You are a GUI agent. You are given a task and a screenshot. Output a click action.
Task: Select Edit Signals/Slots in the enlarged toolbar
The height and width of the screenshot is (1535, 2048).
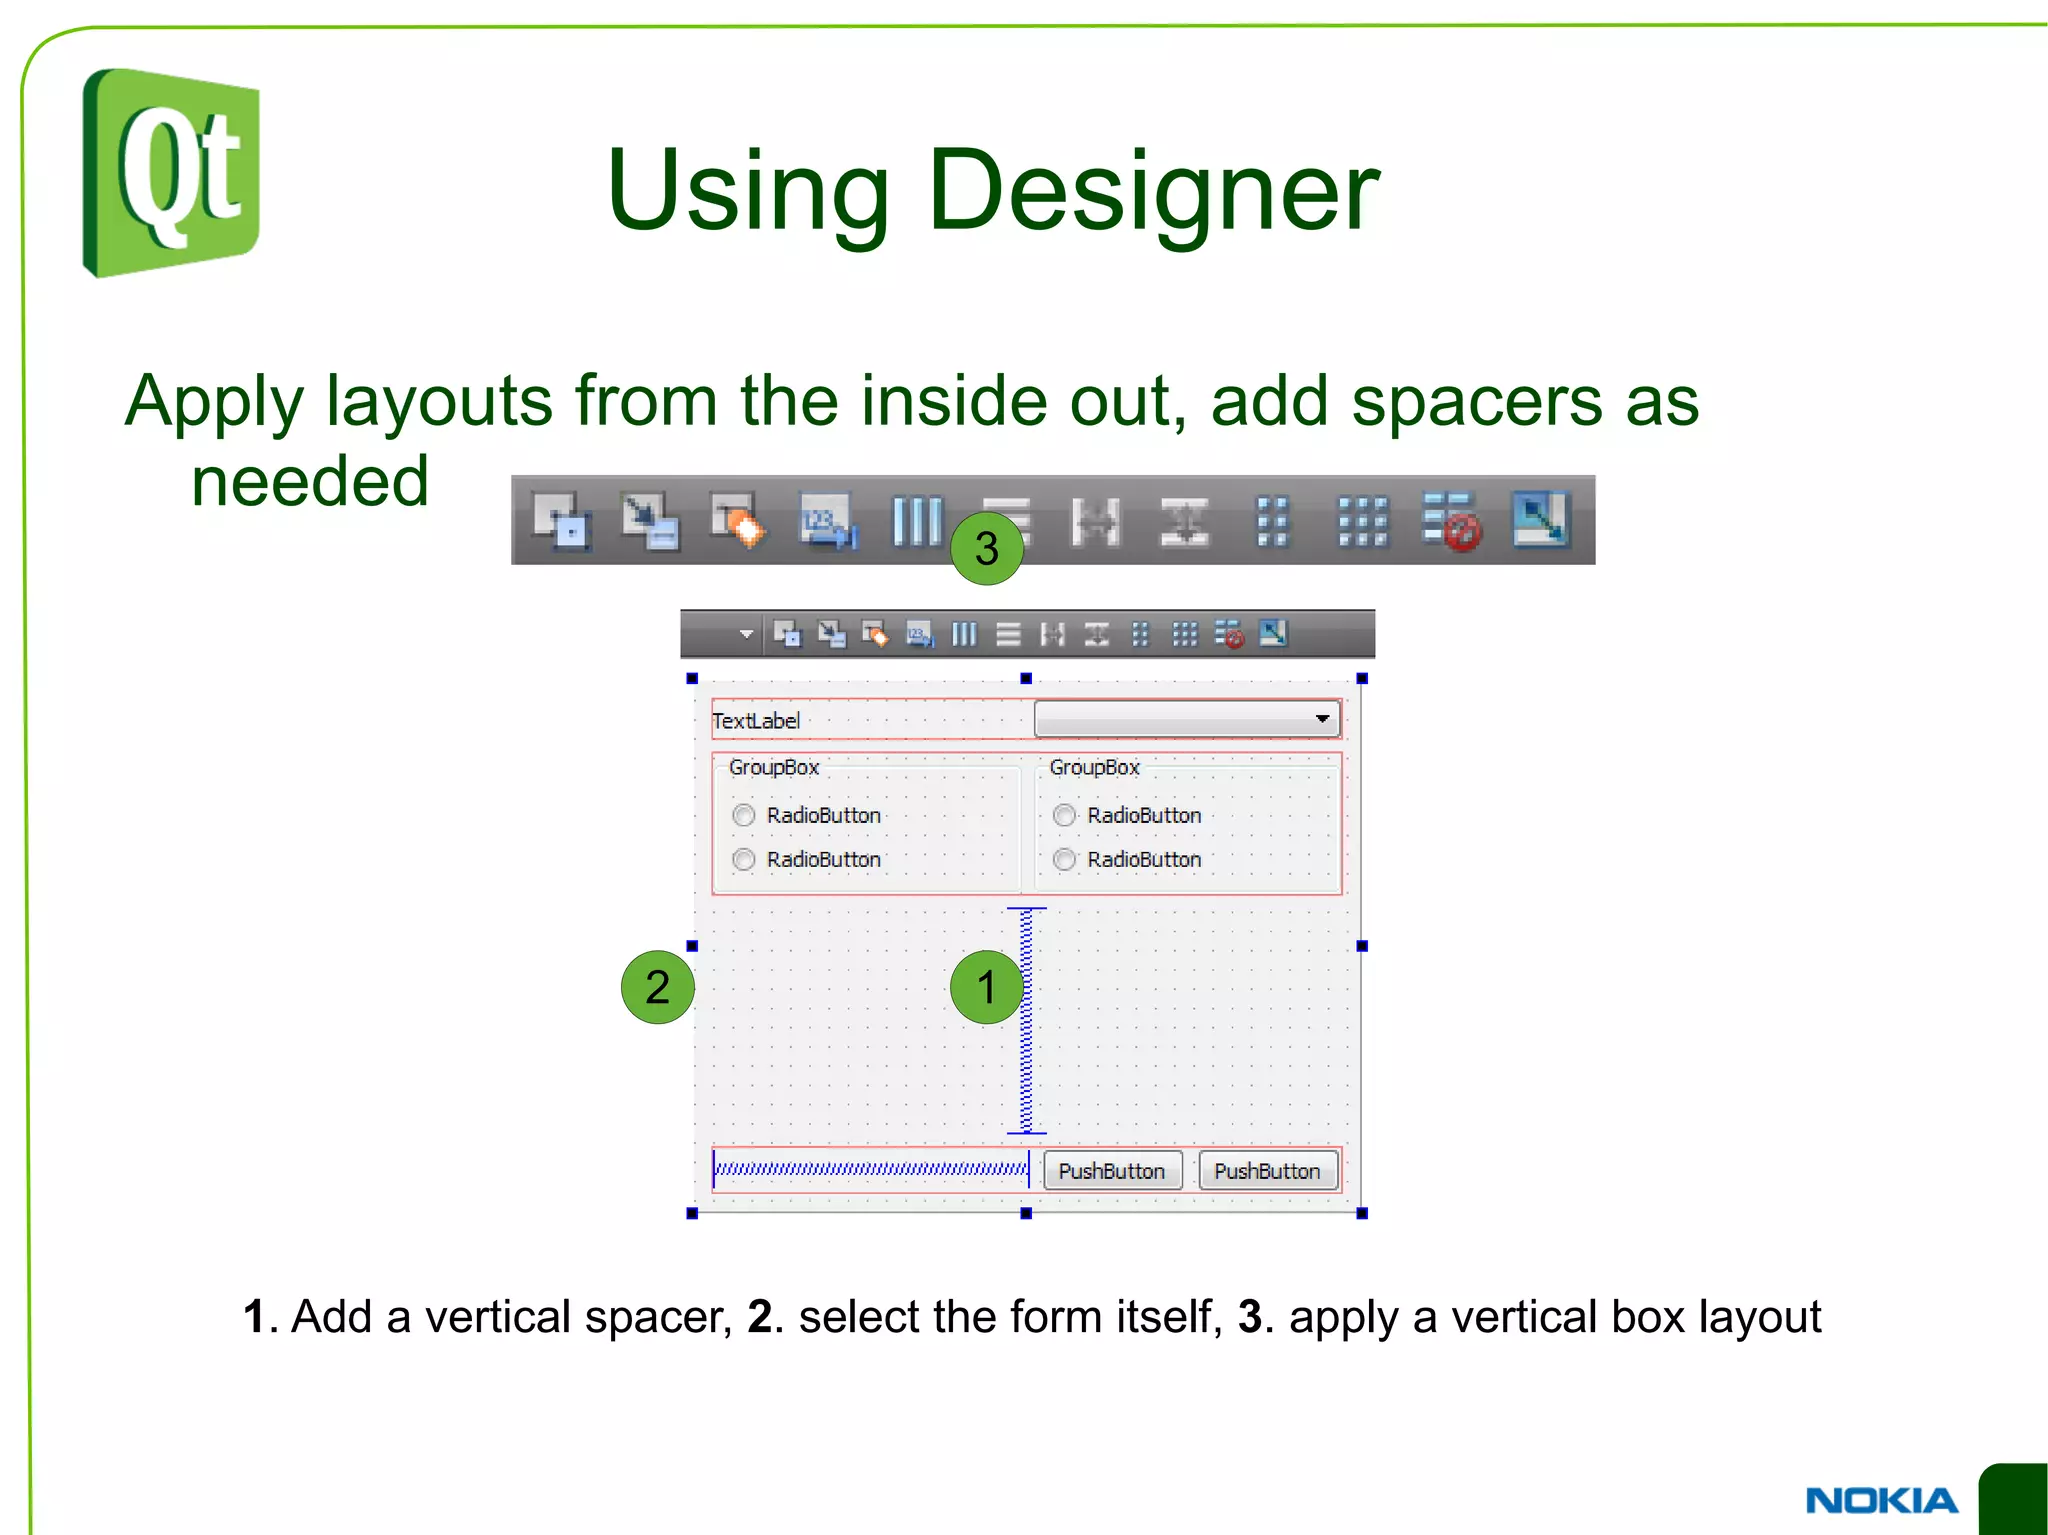(x=650, y=521)
